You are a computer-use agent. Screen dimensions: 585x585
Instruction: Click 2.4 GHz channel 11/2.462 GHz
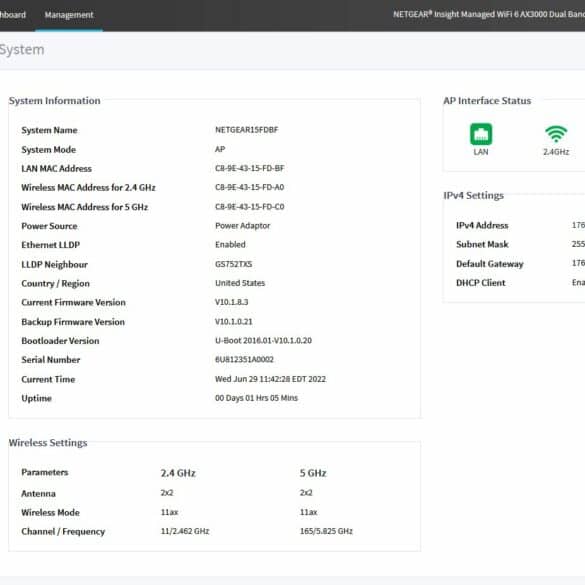tap(185, 531)
